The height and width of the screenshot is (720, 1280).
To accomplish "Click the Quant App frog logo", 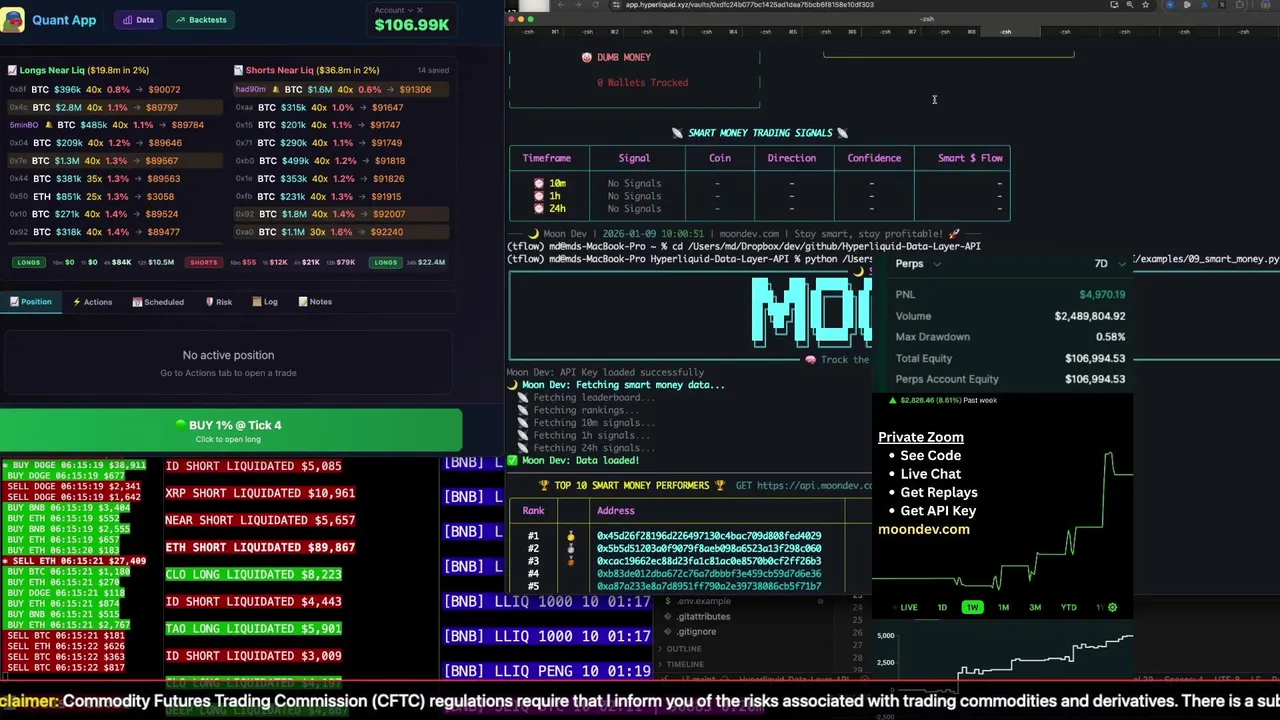I will click(x=12, y=20).
